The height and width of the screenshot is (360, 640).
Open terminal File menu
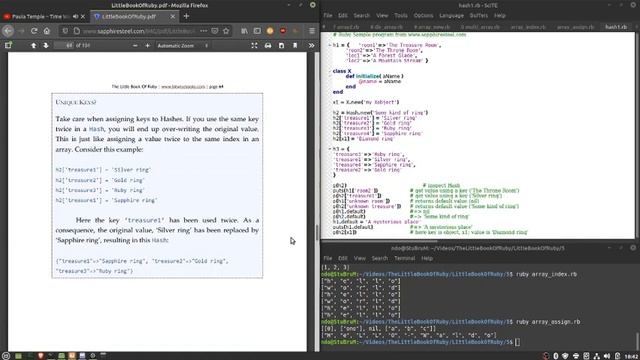328,258
